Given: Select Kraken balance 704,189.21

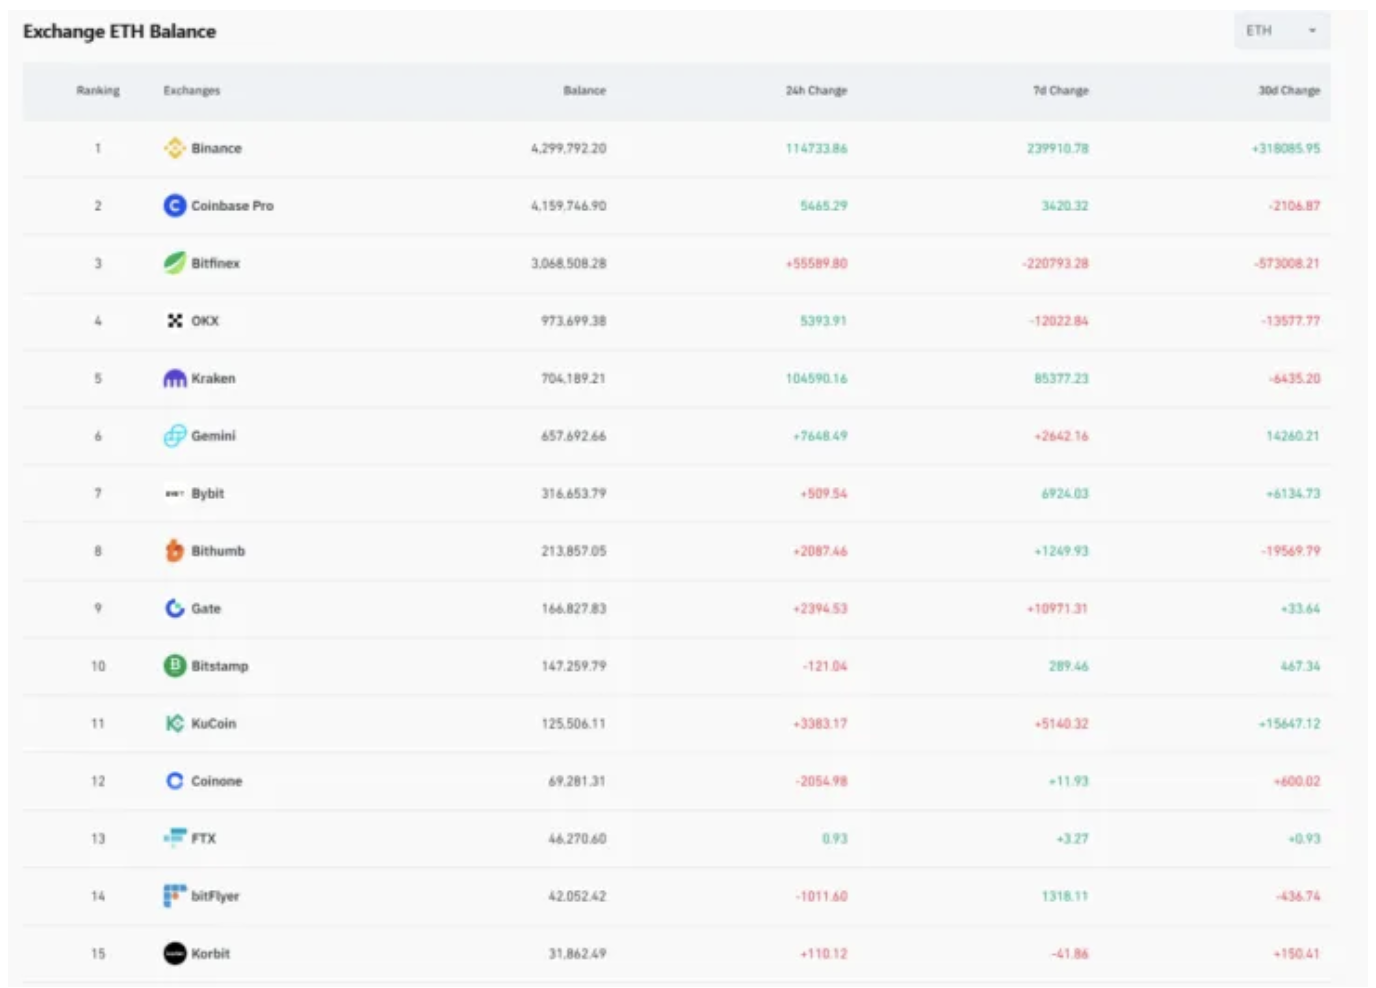Looking at the screenshot, I should [x=574, y=378].
